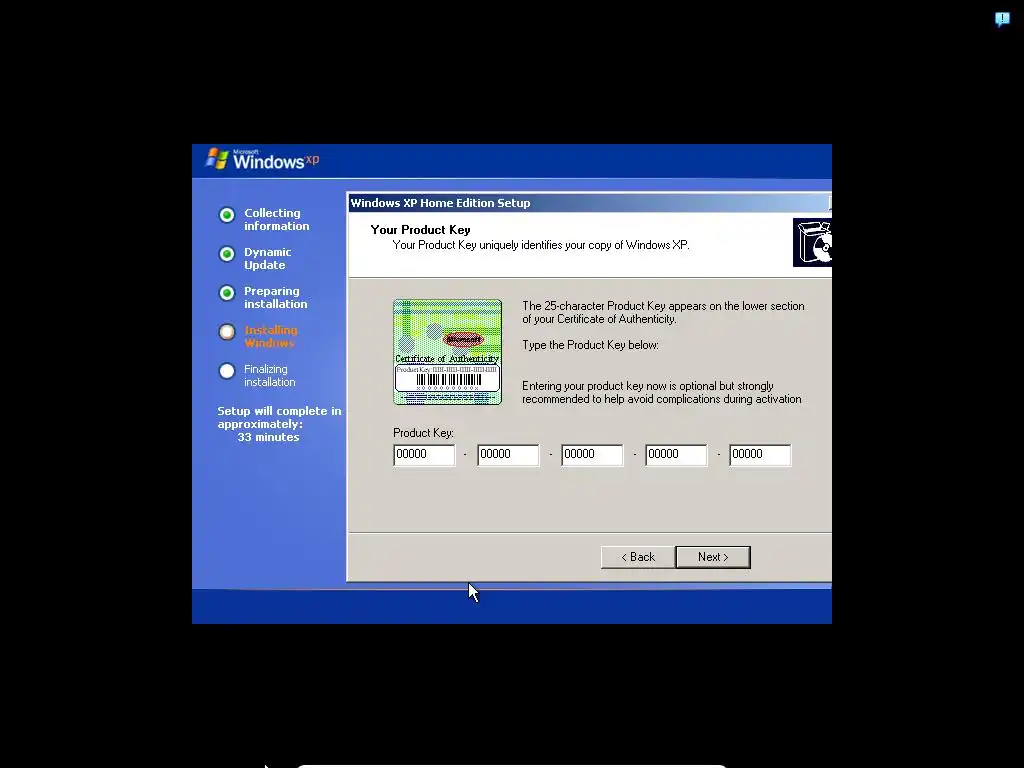Focus the first Product Key field
Image resolution: width=1024 pixels, height=768 pixels.
pyautogui.click(x=424, y=455)
